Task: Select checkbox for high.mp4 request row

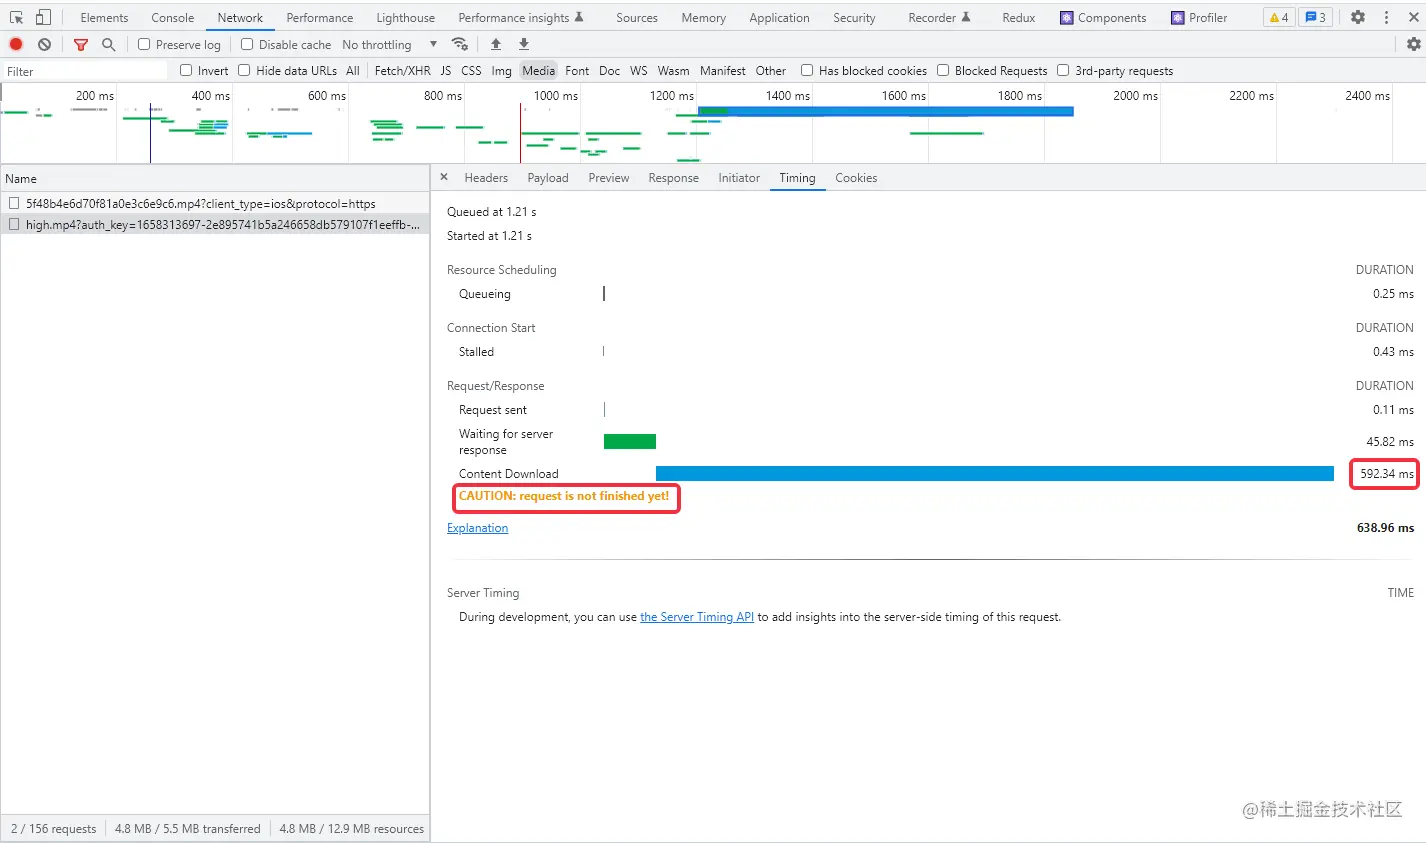Action: tap(14, 224)
